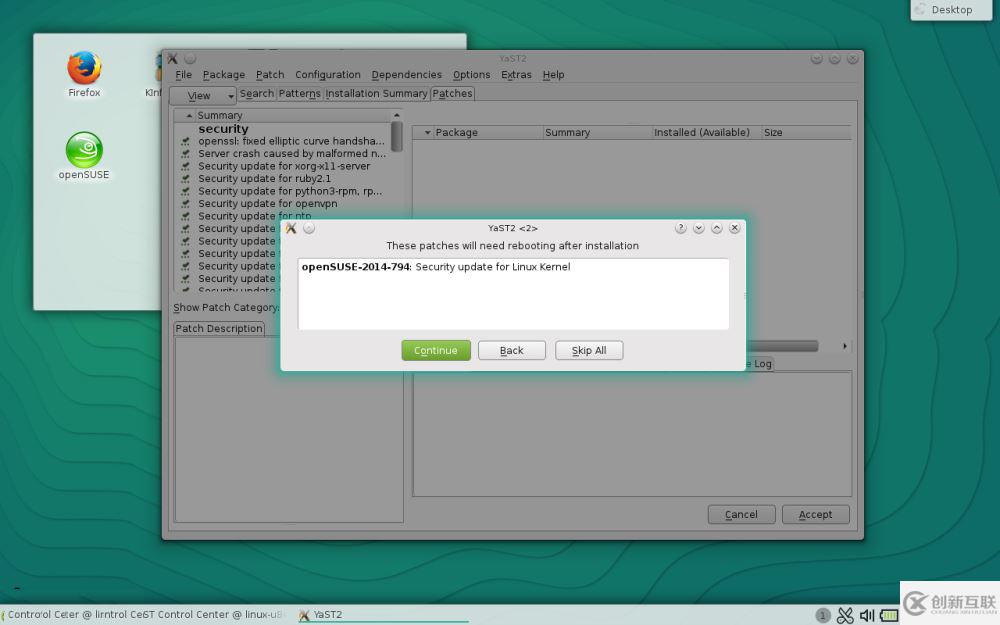Click the patch list vertical scrollbar handle
1000x625 pixels.
pyautogui.click(x=397, y=136)
